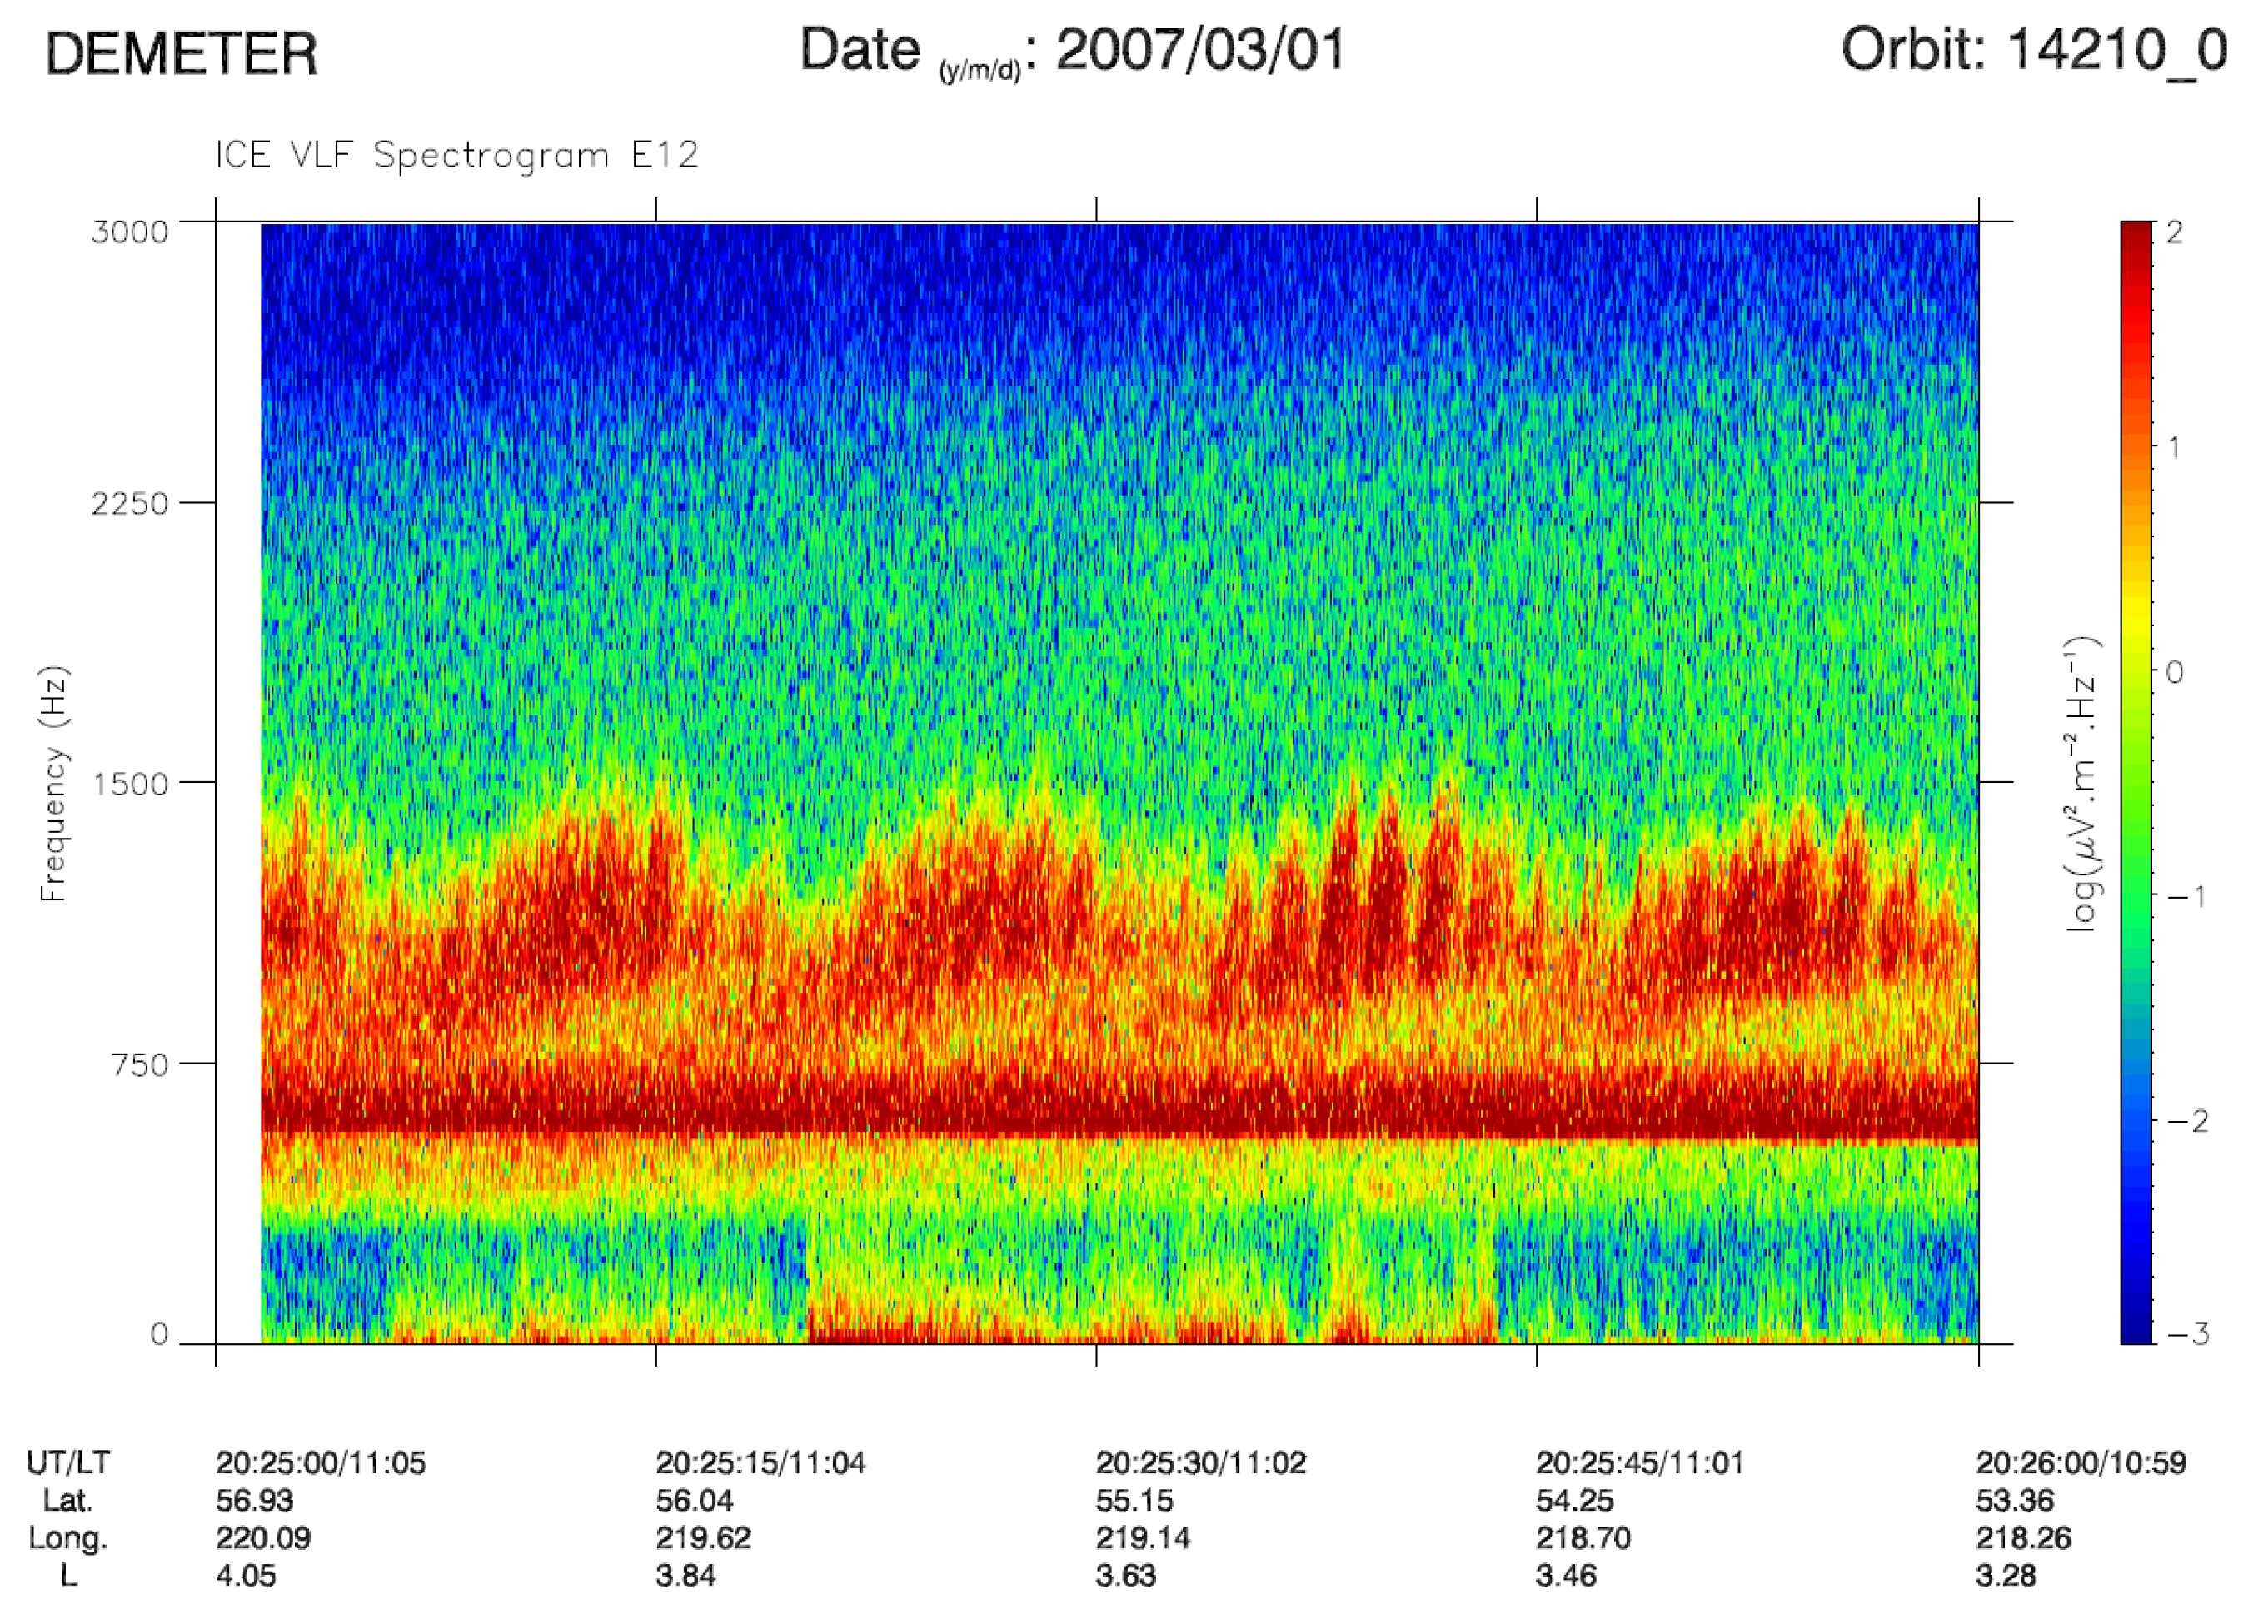Click the 3000 Hz axis label
The image size is (2268, 1624).
(x=130, y=232)
